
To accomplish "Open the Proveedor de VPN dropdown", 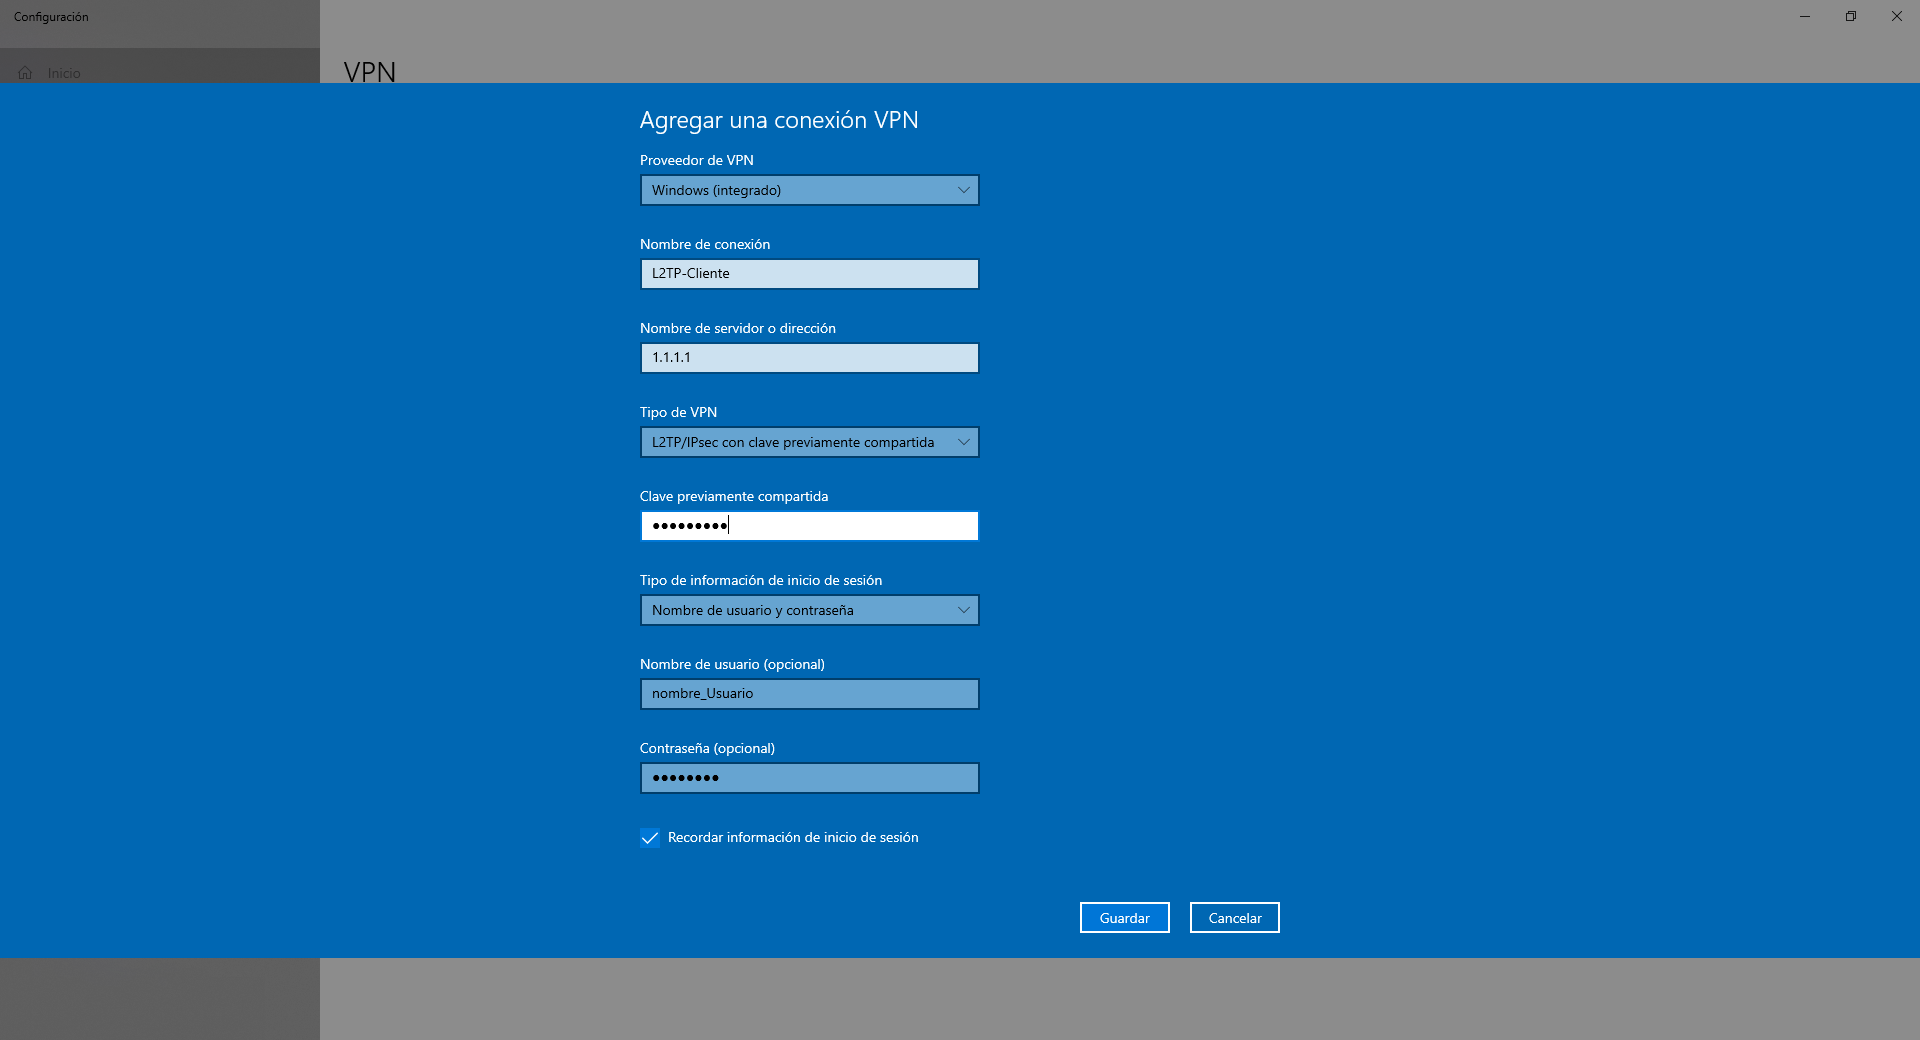I will (x=809, y=190).
